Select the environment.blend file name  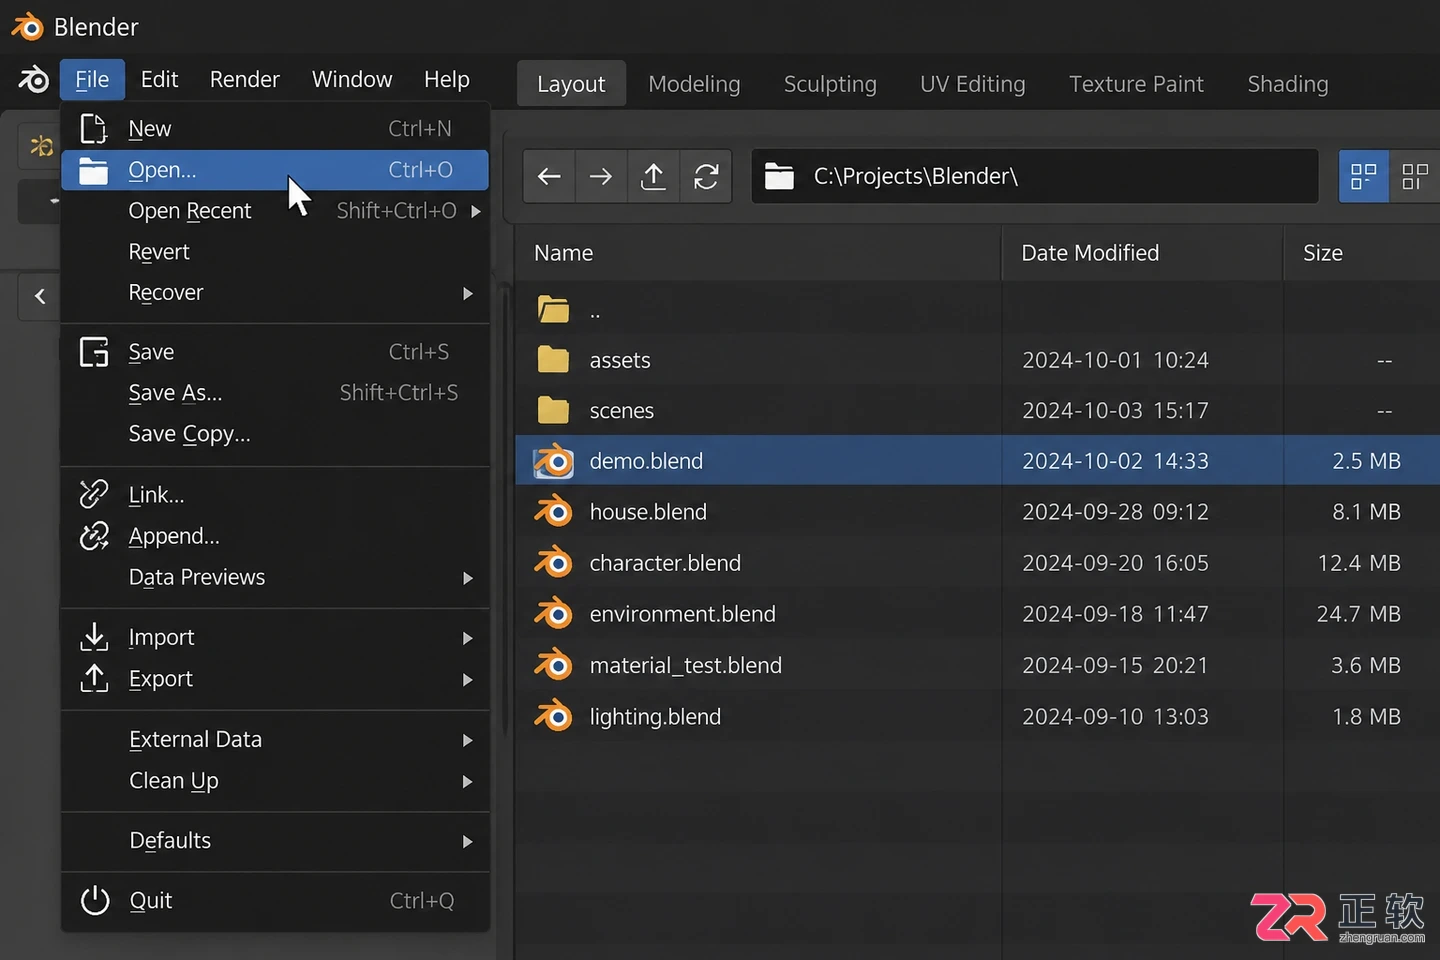click(x=683, y=614)
